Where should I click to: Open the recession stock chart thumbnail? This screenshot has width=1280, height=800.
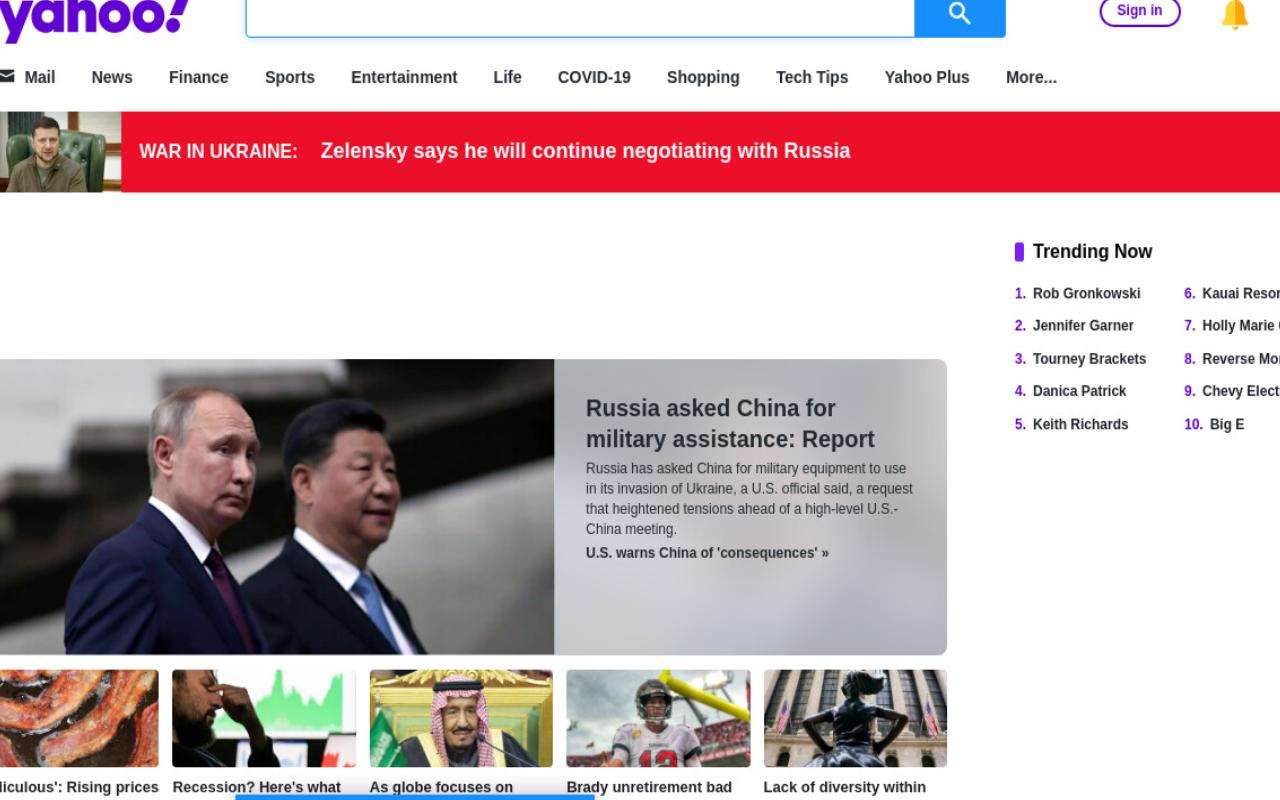click(x=264, y=719)
